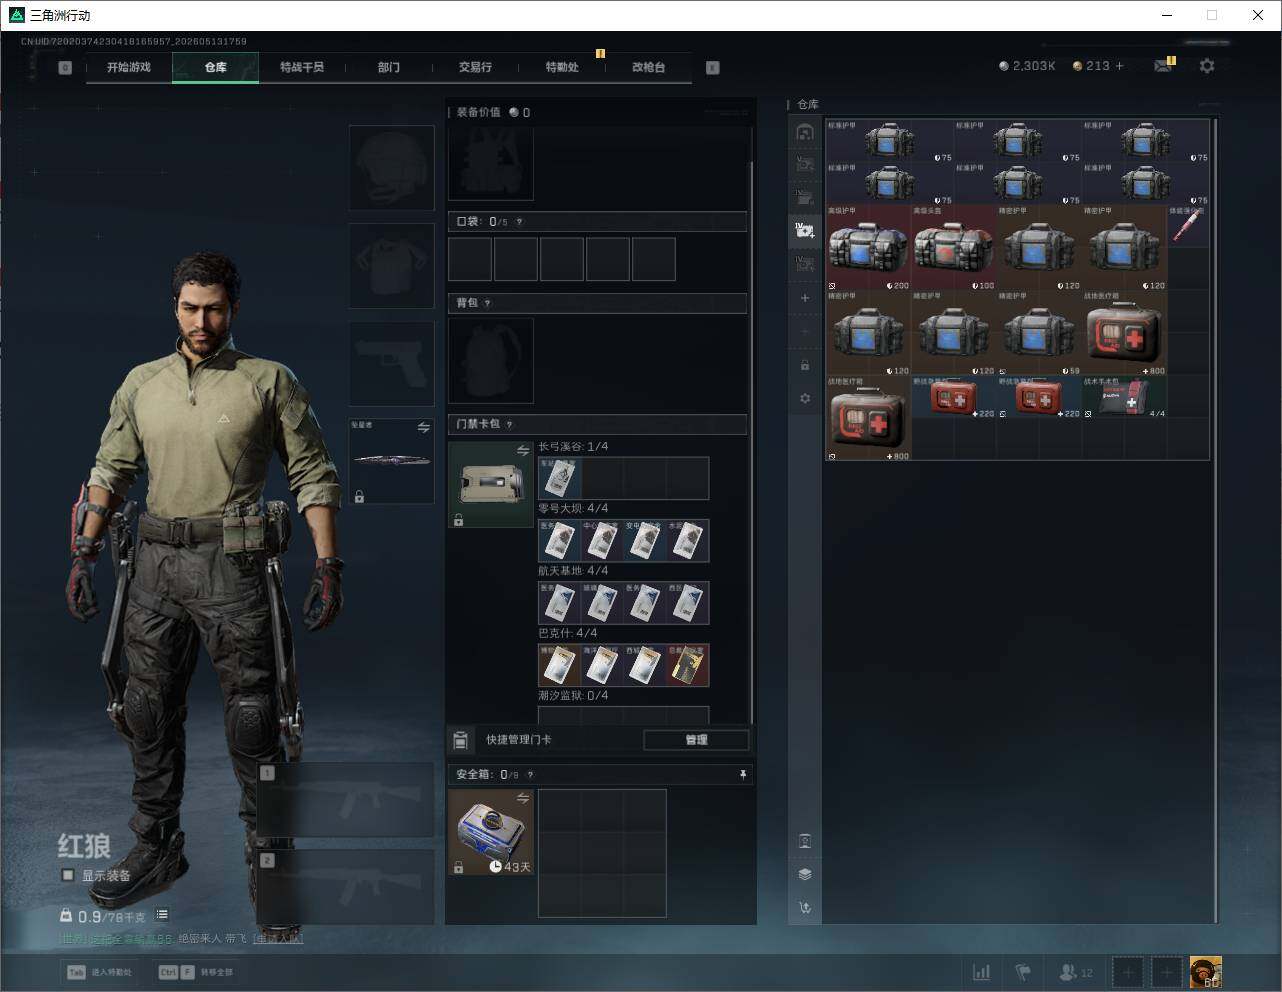1282x992 pixels.
Task: Click the help icon beside 口袋
Action: (519, 222)
